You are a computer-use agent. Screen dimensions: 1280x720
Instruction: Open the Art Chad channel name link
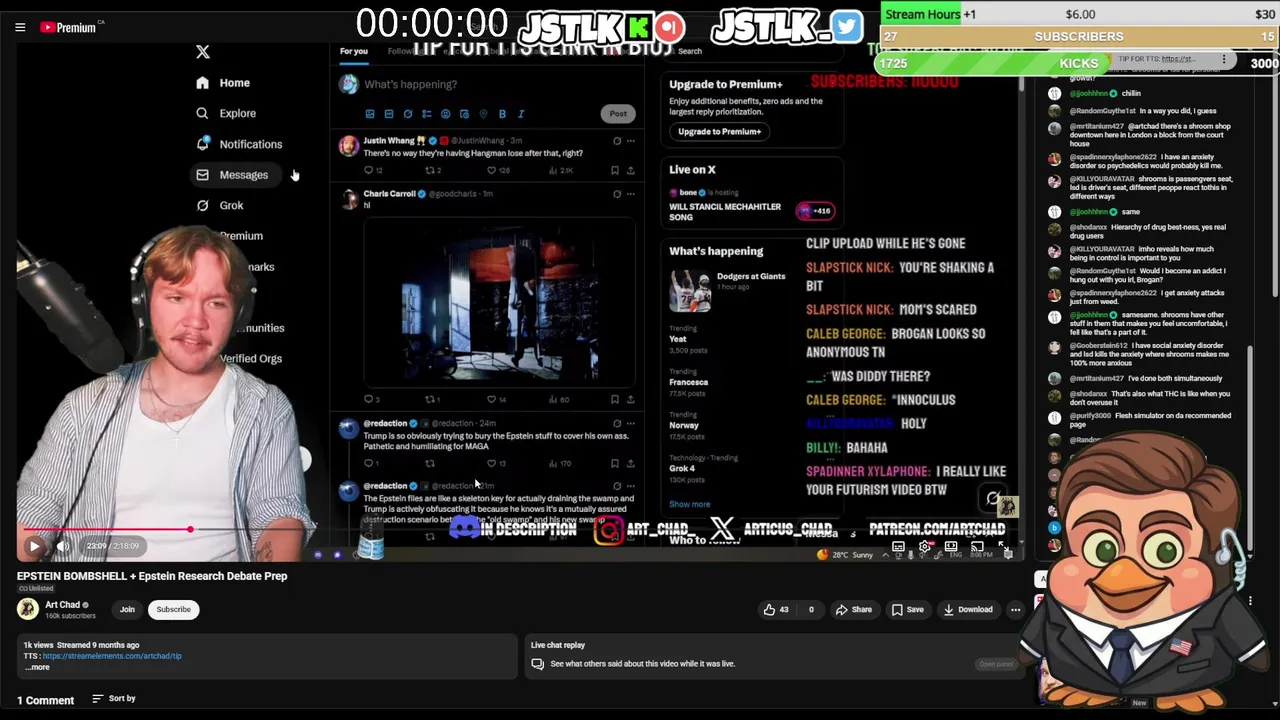click(x=62, y=604)
